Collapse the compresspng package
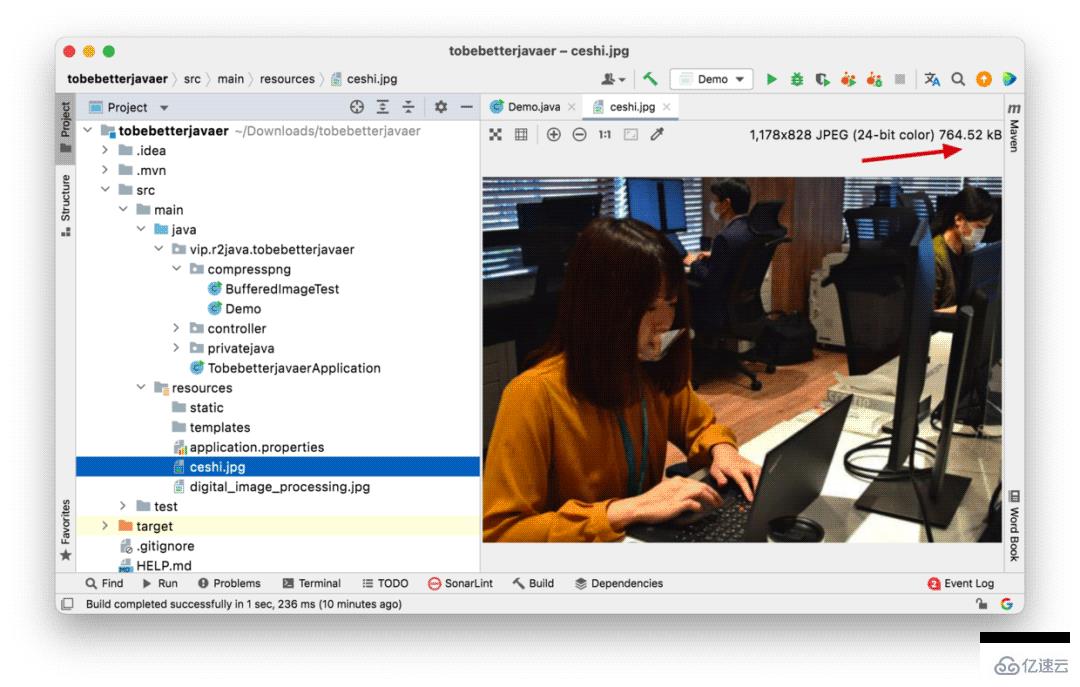1080x687 pixels. tap(176, 269)
